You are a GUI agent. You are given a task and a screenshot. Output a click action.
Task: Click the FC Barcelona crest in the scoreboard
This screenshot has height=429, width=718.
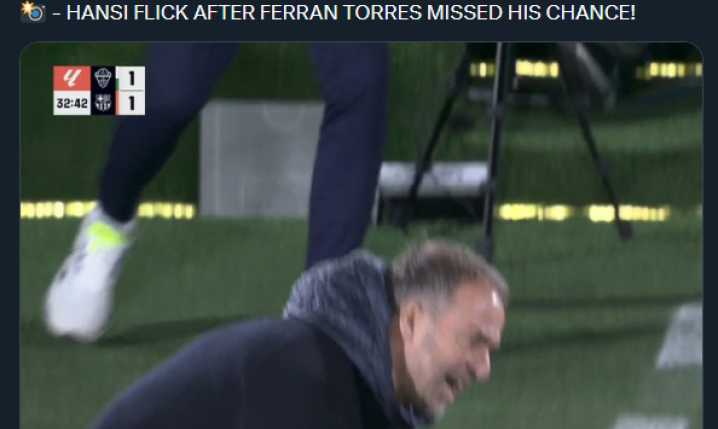[103, 103]
